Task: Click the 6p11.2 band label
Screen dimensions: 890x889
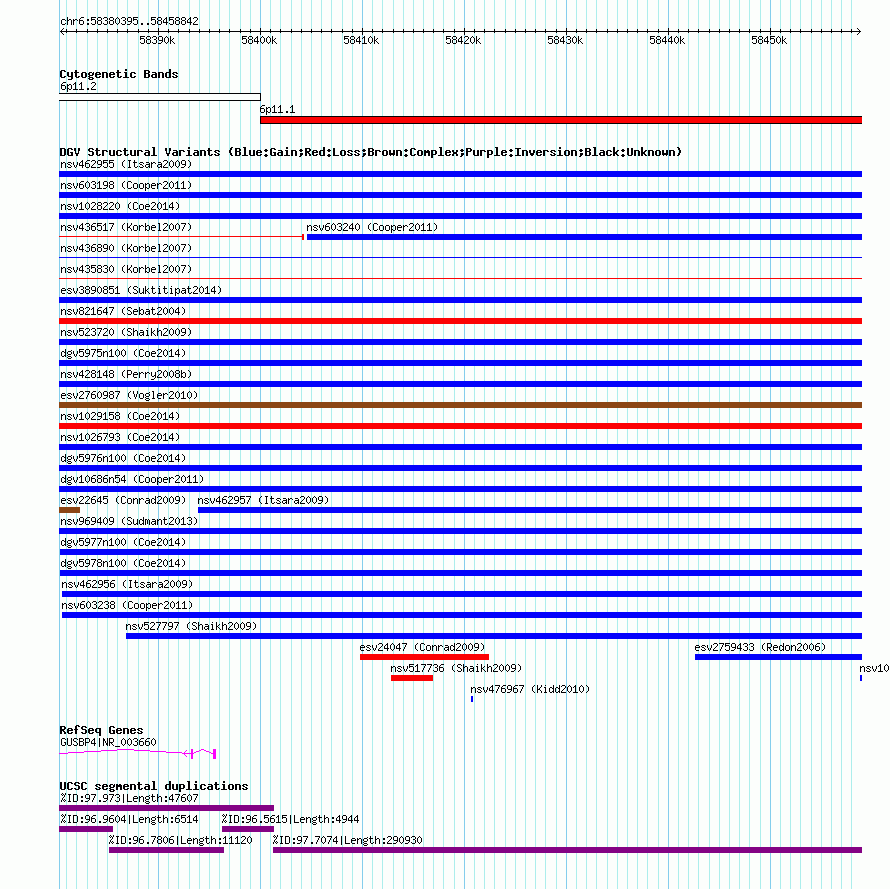Action: (x=78, y=87)
